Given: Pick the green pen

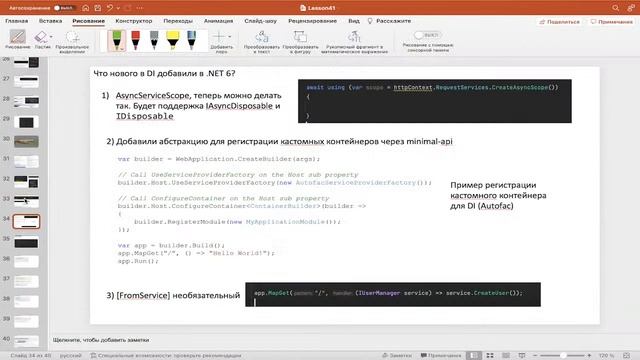Looking at the screenshot, I should [117, 40].
